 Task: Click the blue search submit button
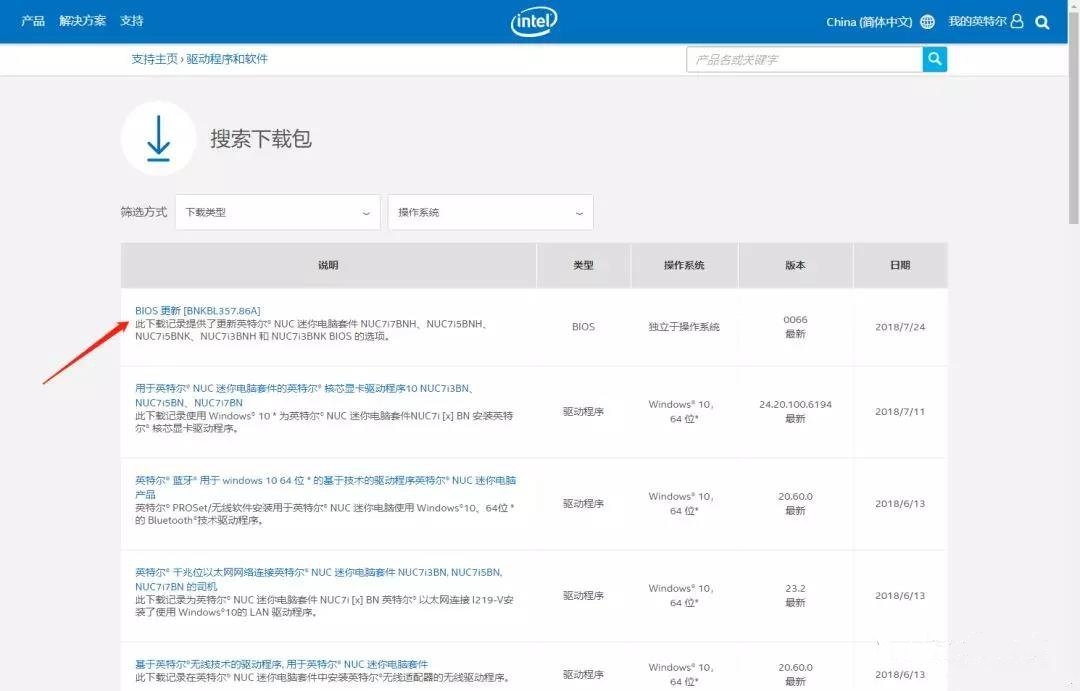coord(935,59)
